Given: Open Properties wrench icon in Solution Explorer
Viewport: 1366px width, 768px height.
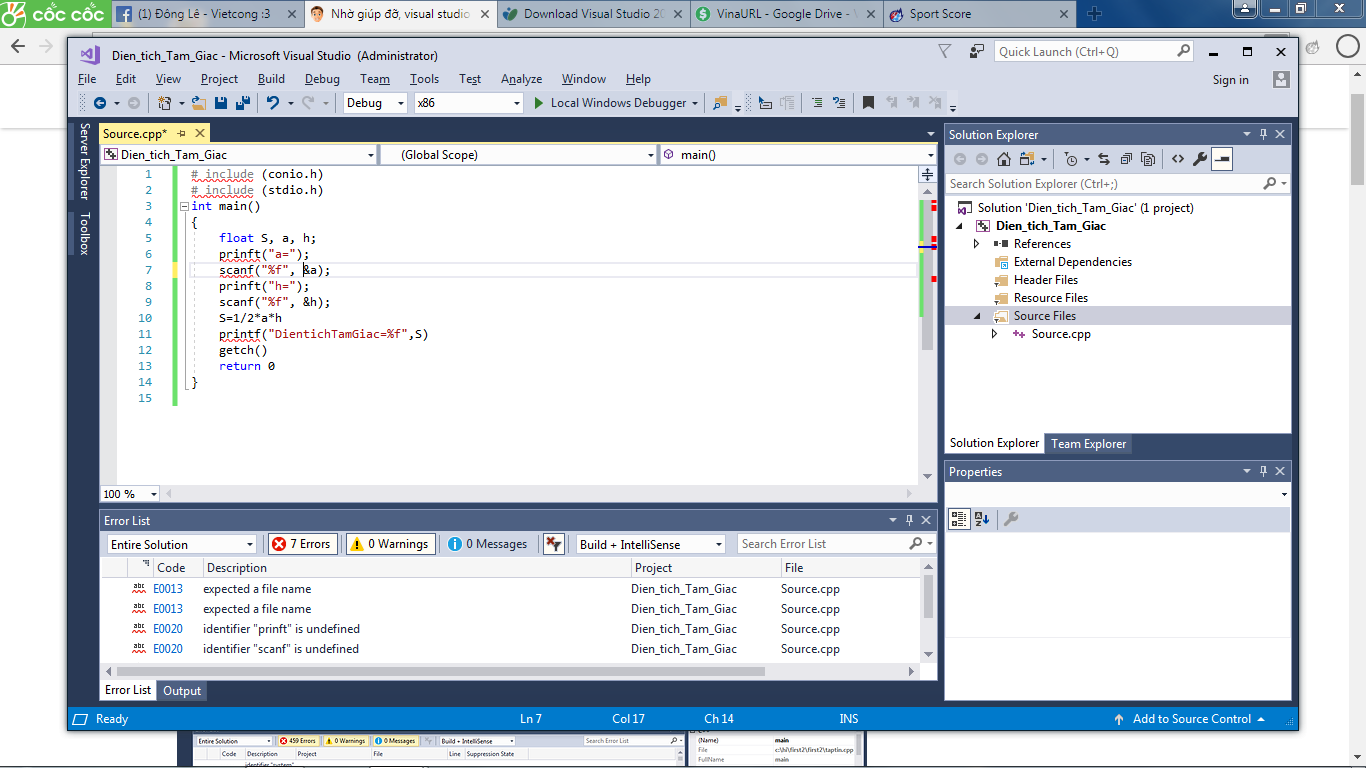Looking at the screenshot, I should tap(1200, 159).
